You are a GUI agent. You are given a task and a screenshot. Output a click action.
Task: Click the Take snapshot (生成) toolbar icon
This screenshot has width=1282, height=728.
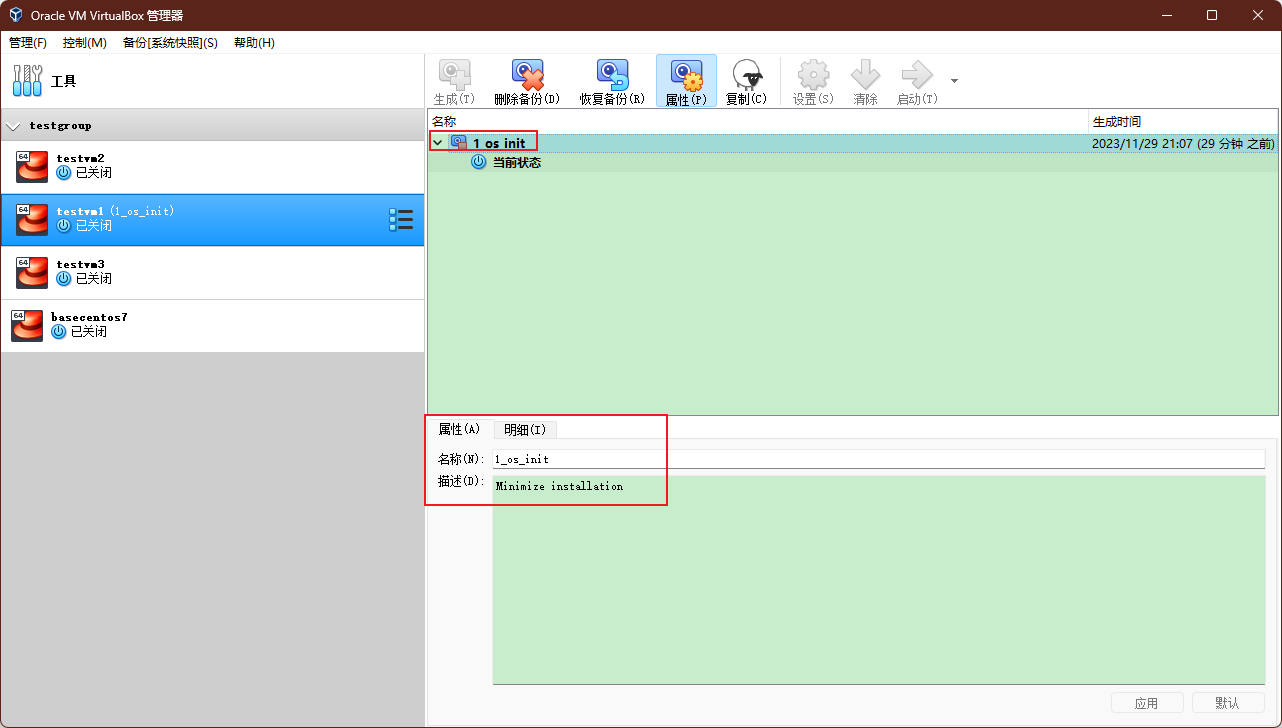[x=455, y=74]
